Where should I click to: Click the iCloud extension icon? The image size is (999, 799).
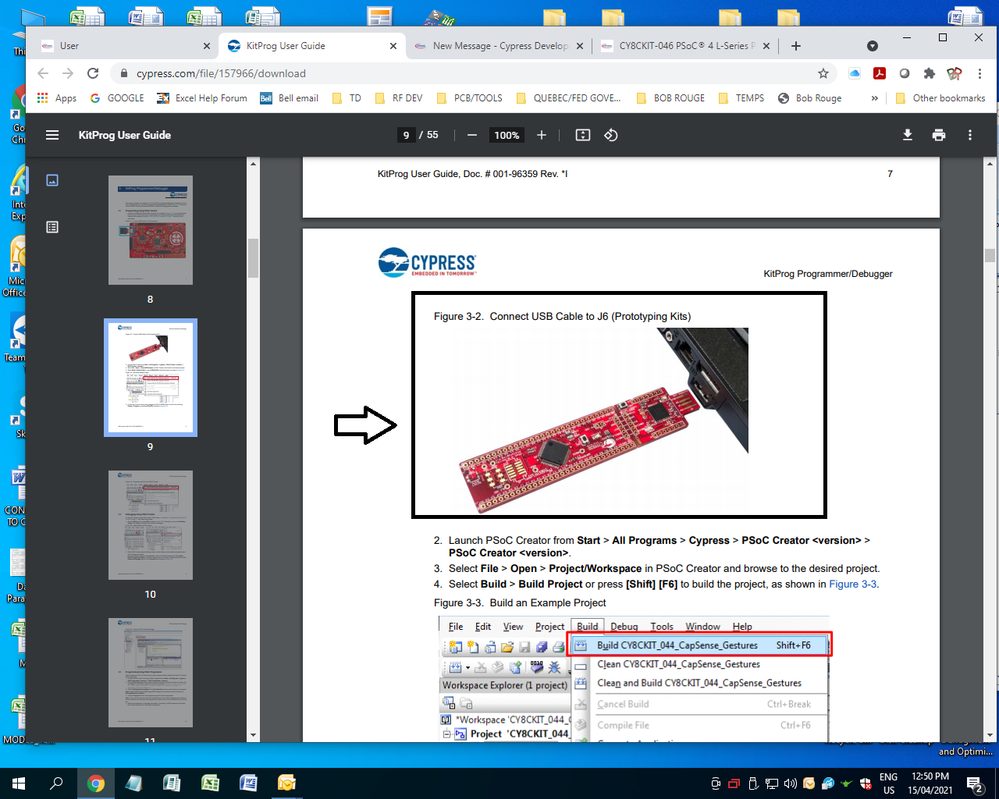click(854, 73)
